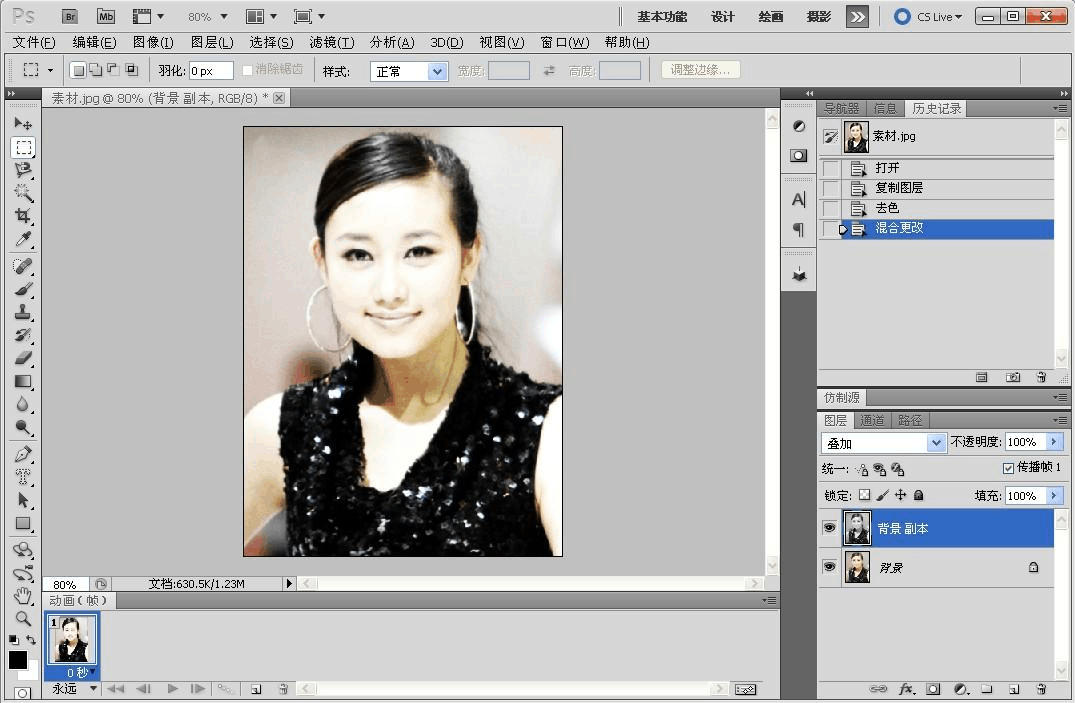Open the 填充 slider arrow
Viewport: 1075px width, 703px height.
[x=1054, y=495]
